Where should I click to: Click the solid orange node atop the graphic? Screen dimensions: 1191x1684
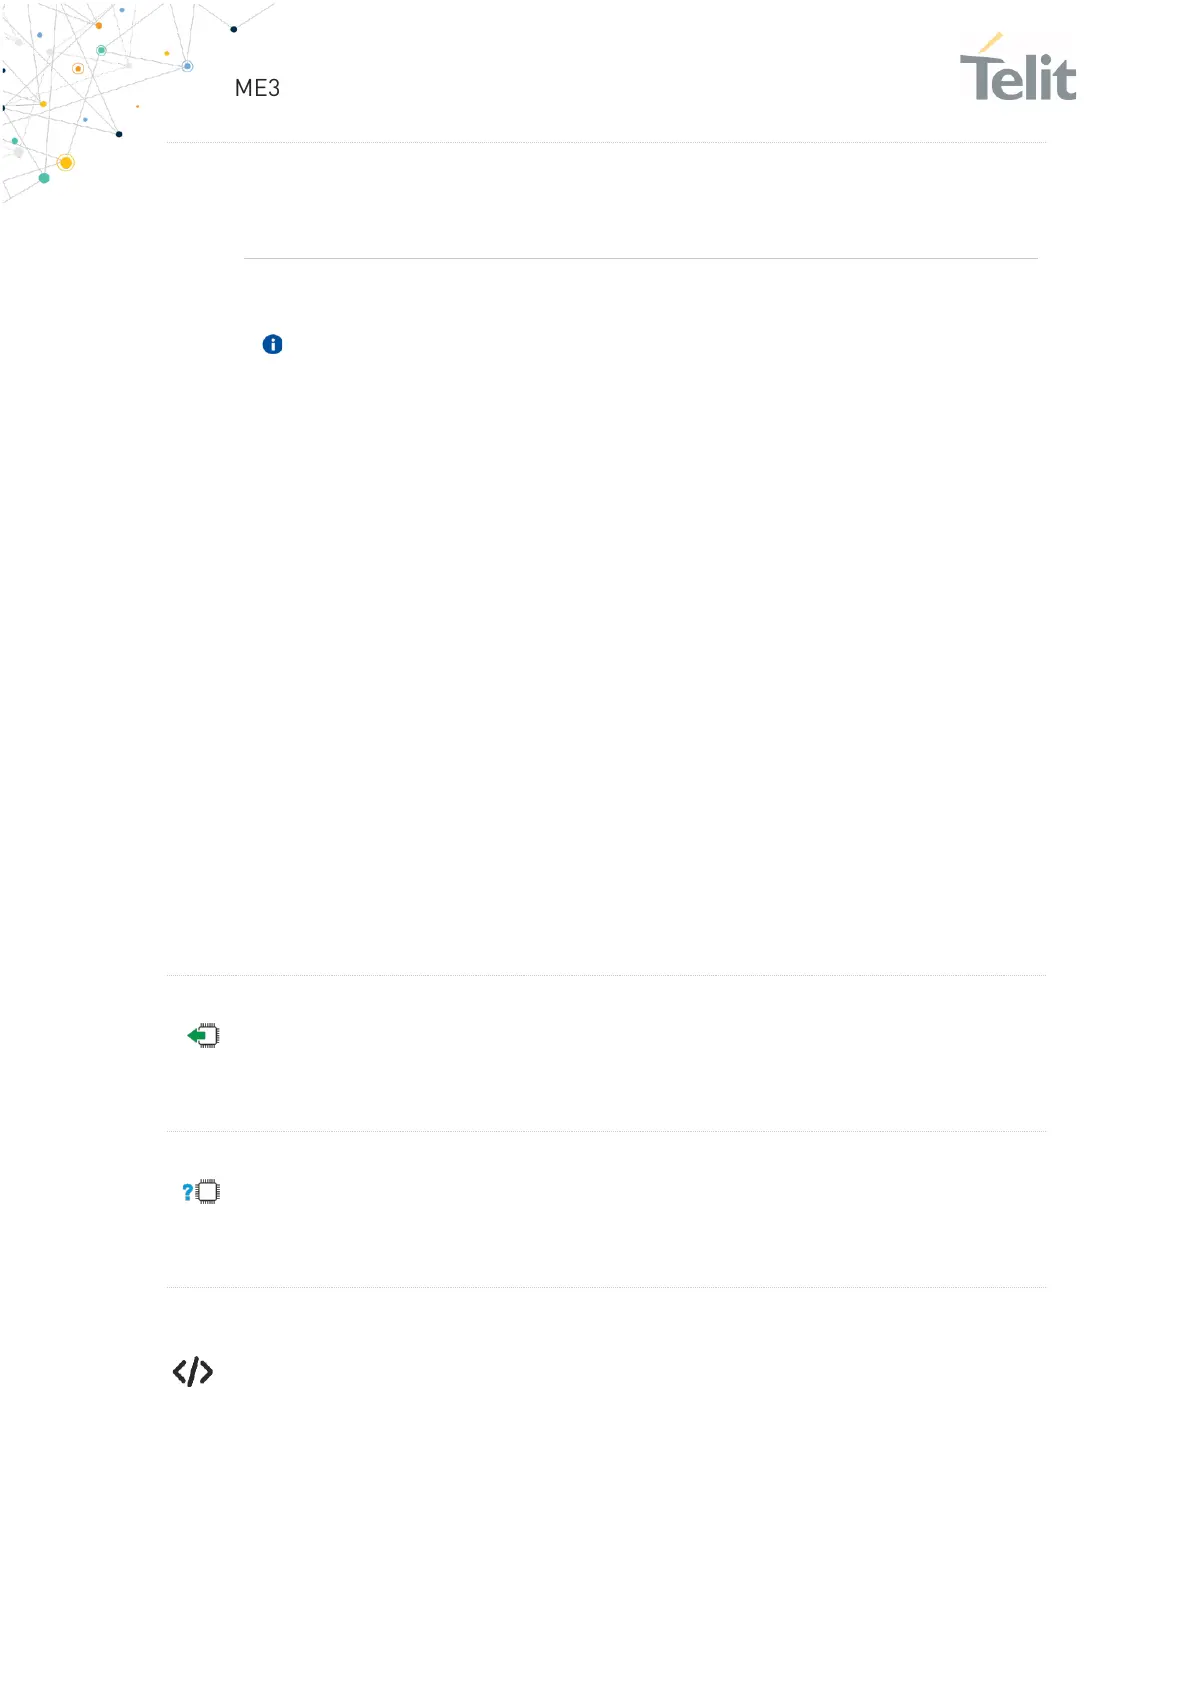click(99, 25)
